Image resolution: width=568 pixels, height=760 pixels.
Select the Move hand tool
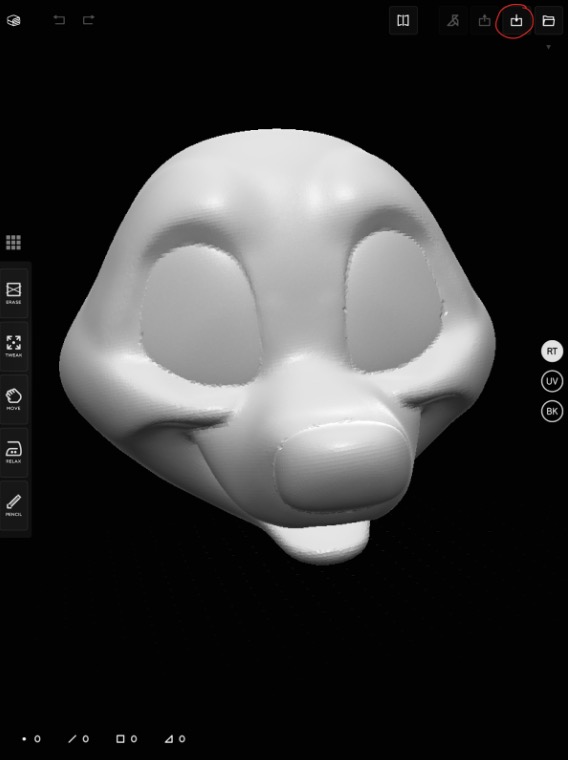(x=14, y=399)
